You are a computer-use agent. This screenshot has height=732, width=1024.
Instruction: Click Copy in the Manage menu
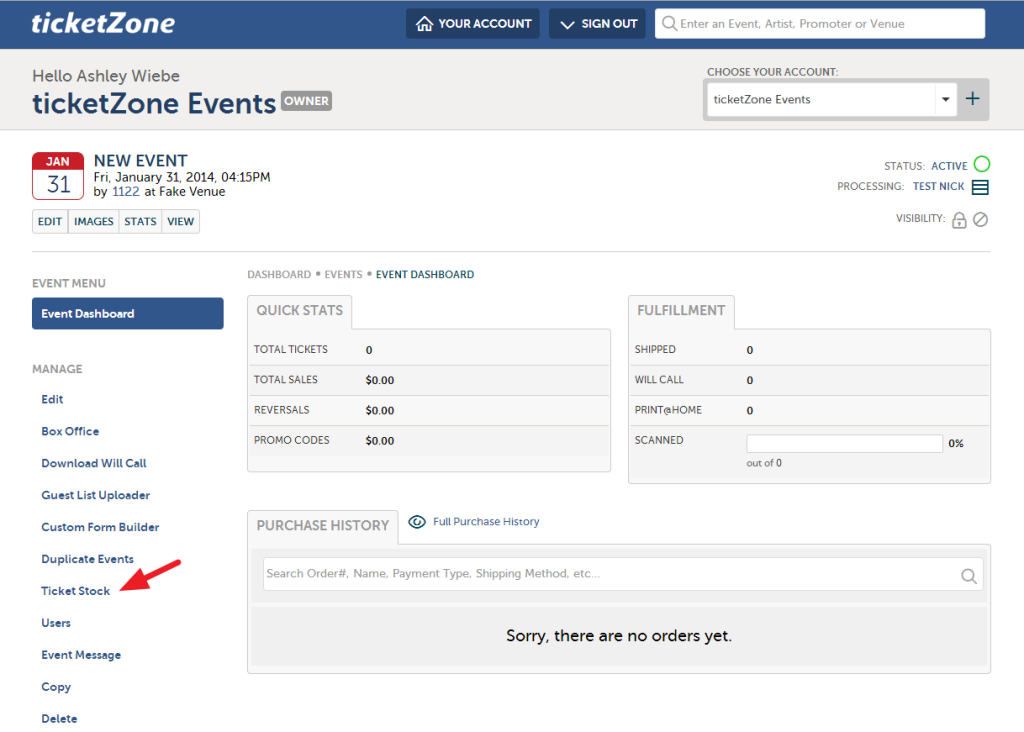[56, 687]
